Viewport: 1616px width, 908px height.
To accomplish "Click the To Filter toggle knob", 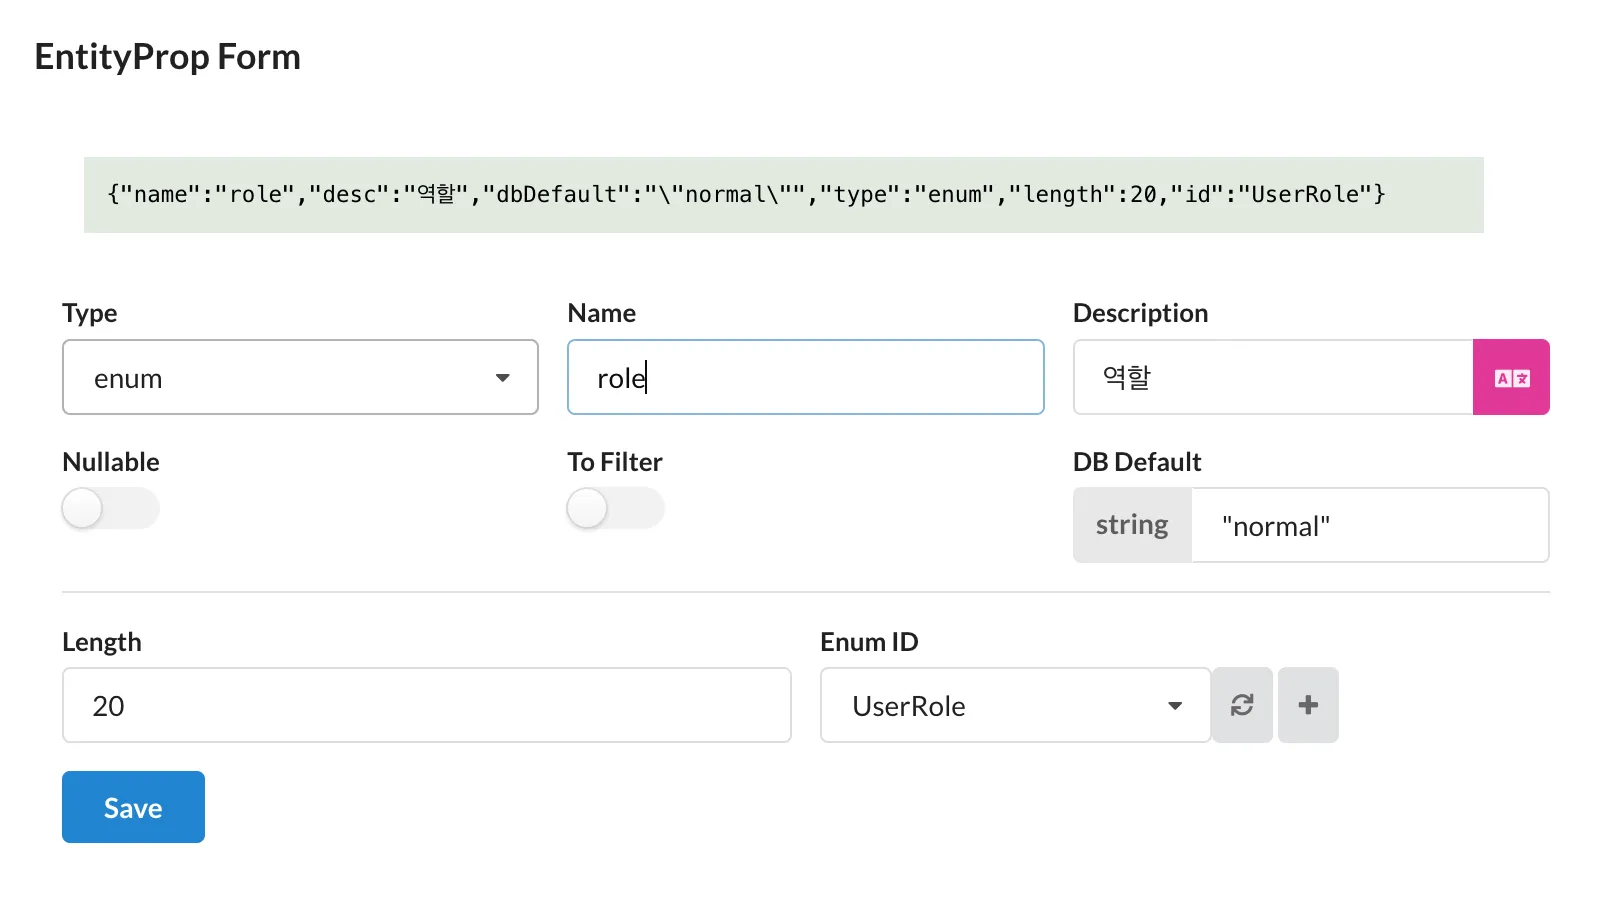I will pos(586,508).
